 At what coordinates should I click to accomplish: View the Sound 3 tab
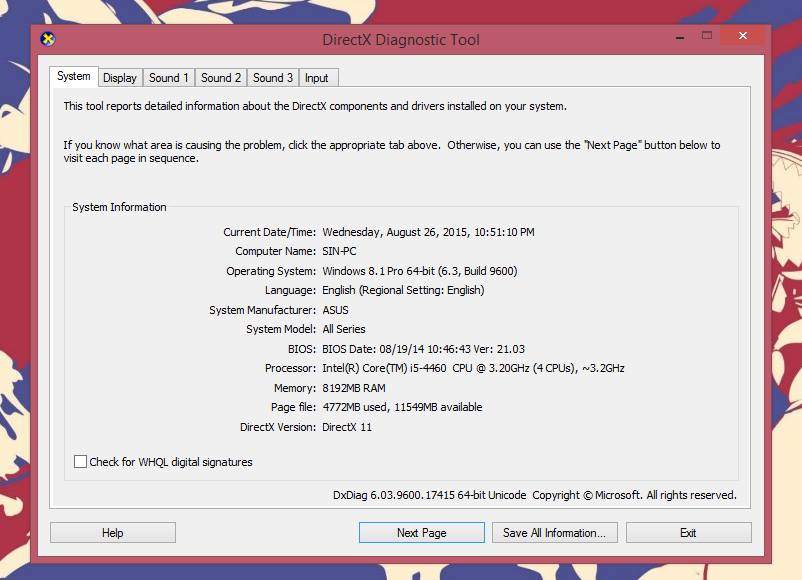point(273,78)
